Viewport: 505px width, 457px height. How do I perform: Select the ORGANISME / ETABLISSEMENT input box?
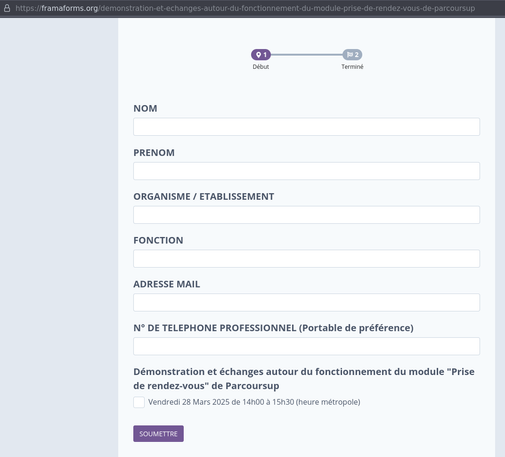click(306, 215)
